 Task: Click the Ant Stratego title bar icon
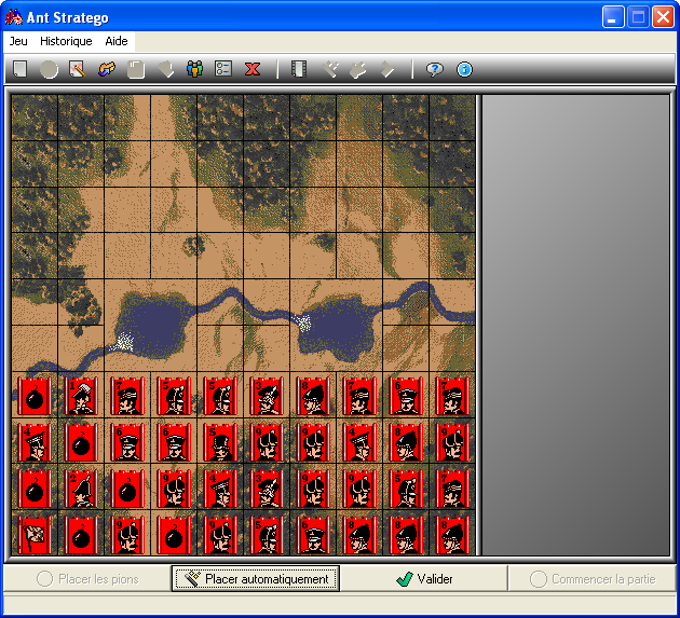point(13,17)
